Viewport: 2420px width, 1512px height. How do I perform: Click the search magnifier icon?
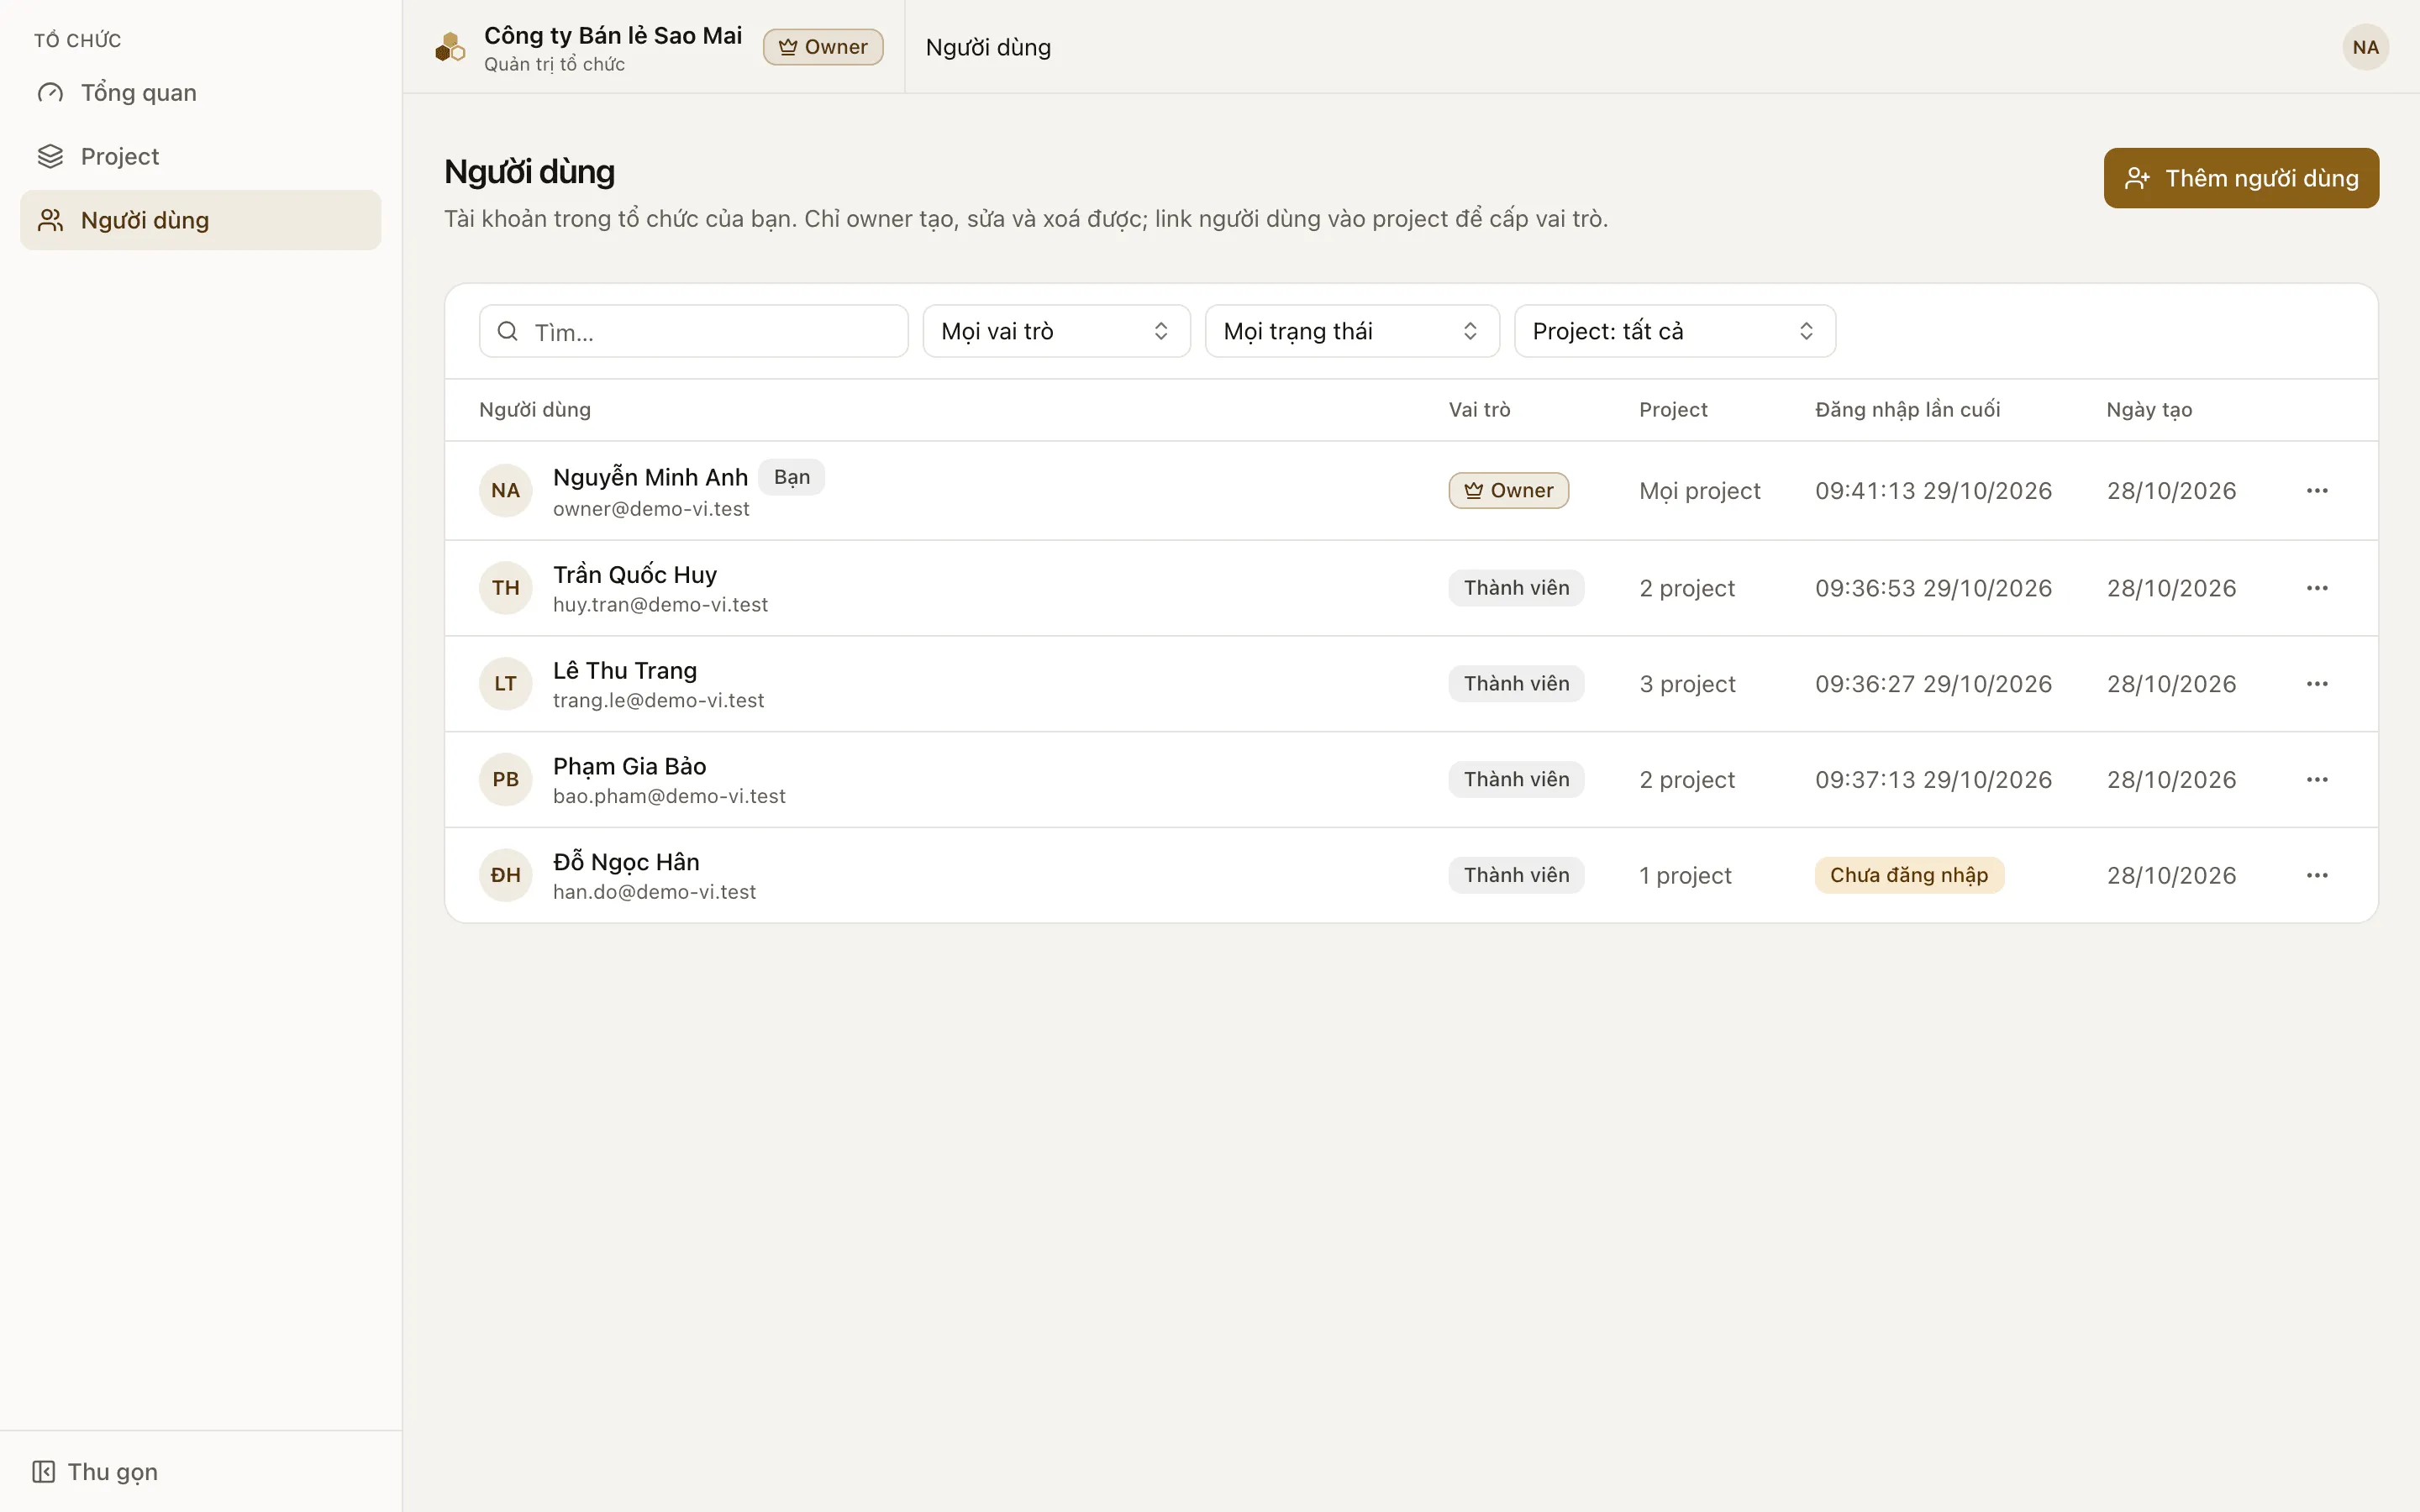click(507, 331)
